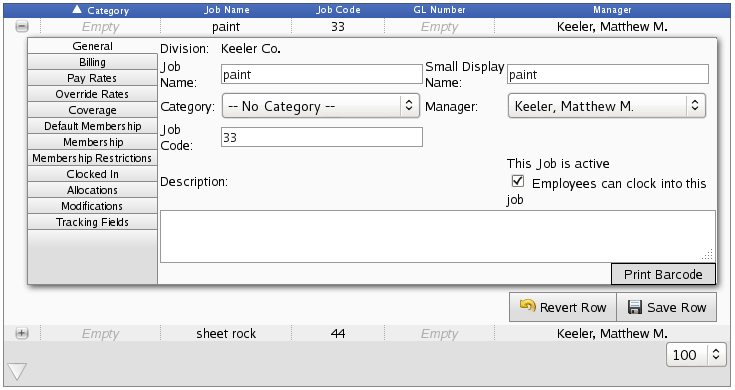Click the Save Row button
The image size is (735, 390).
tap(667, 307)
